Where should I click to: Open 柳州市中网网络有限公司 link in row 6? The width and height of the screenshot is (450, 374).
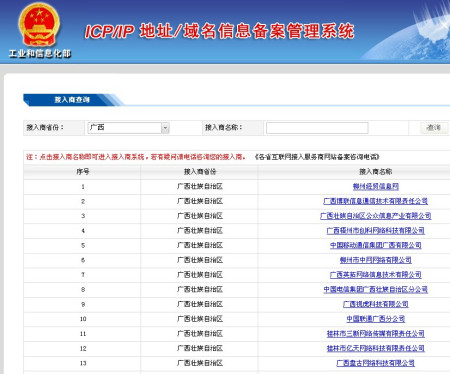click(x=376, y=260)
